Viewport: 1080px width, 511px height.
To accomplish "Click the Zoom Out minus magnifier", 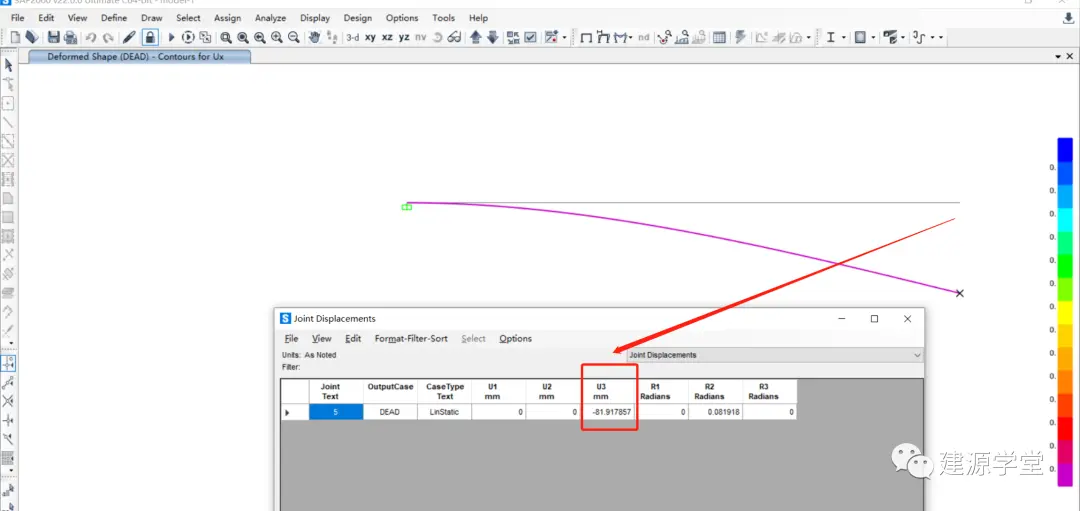I will (x=293, y=38).
